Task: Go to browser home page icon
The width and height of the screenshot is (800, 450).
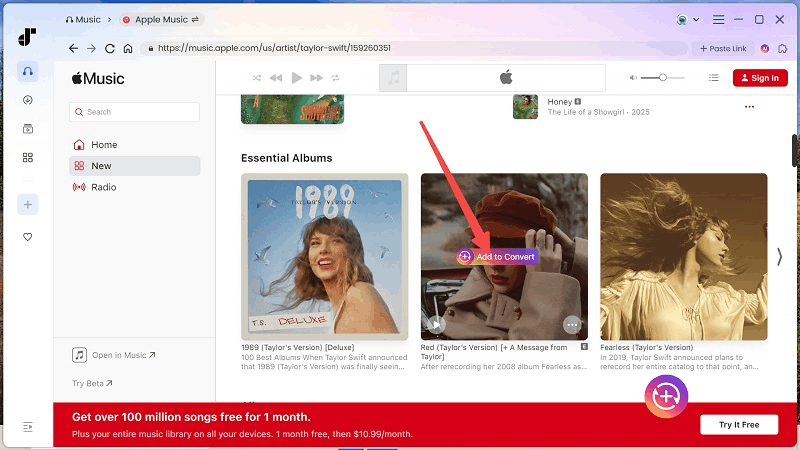Action: click(x=130, y=48)
